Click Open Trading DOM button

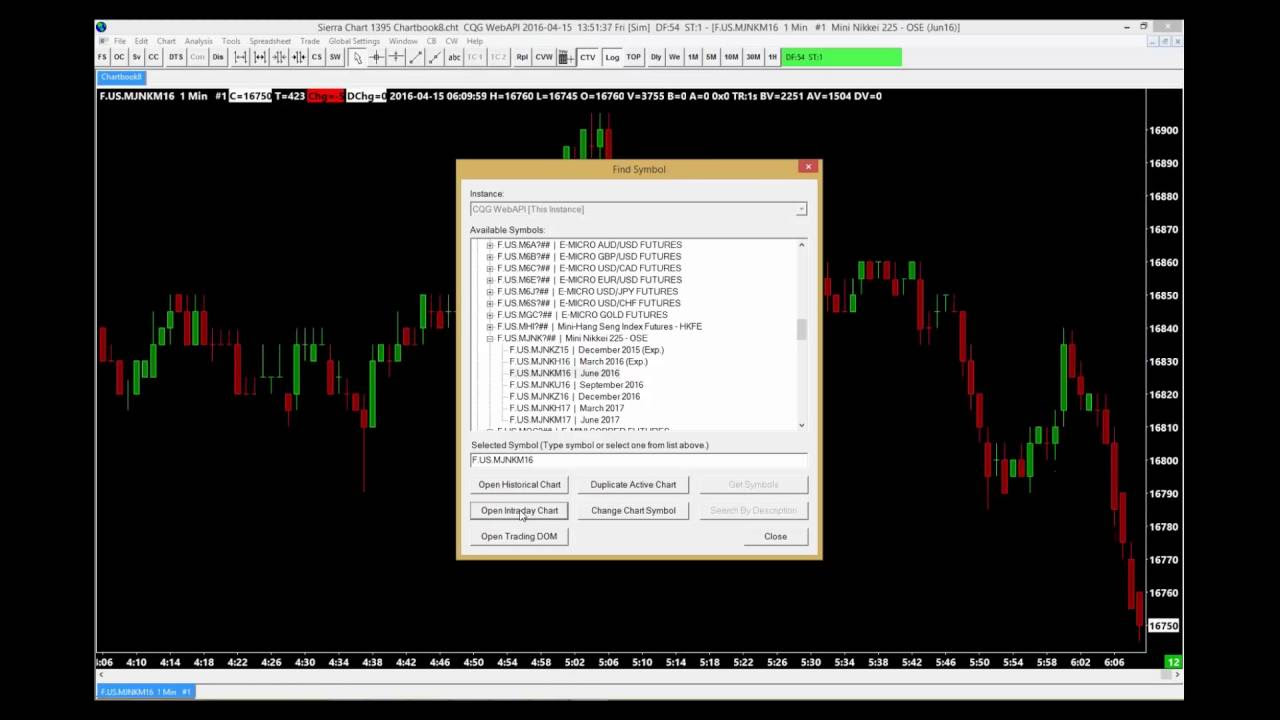pos(519,537)
